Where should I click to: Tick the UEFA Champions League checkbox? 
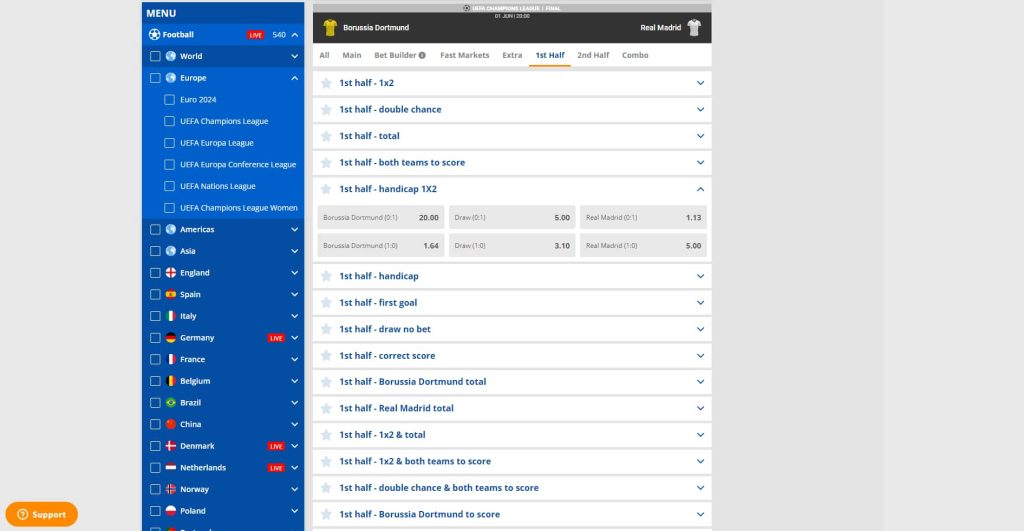170,121
